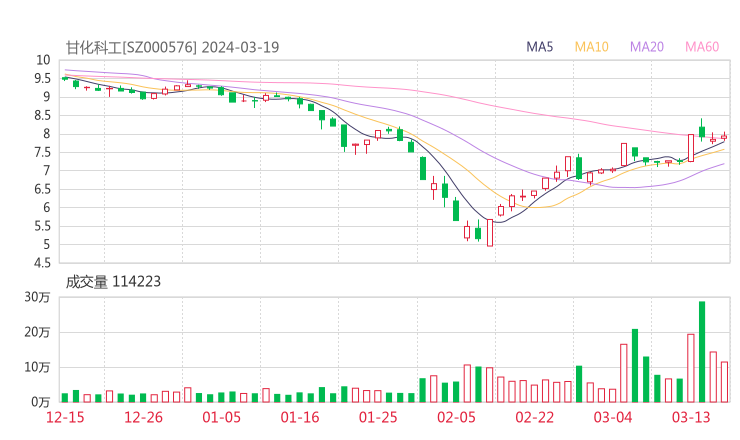Click the price axis label 7.5

coord(42,152)
